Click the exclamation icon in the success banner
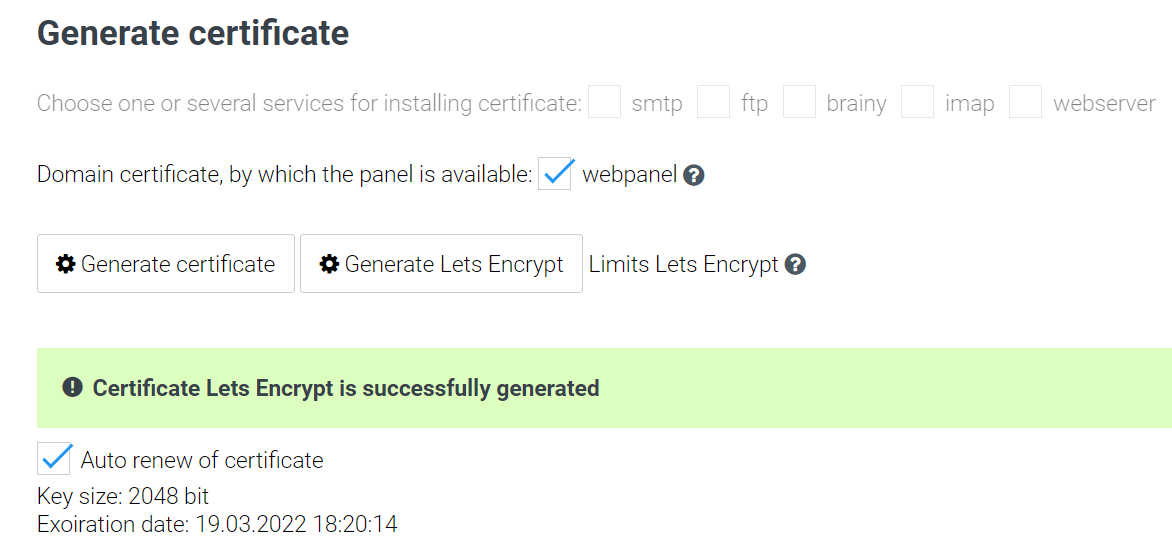 [x=73, y=387]
